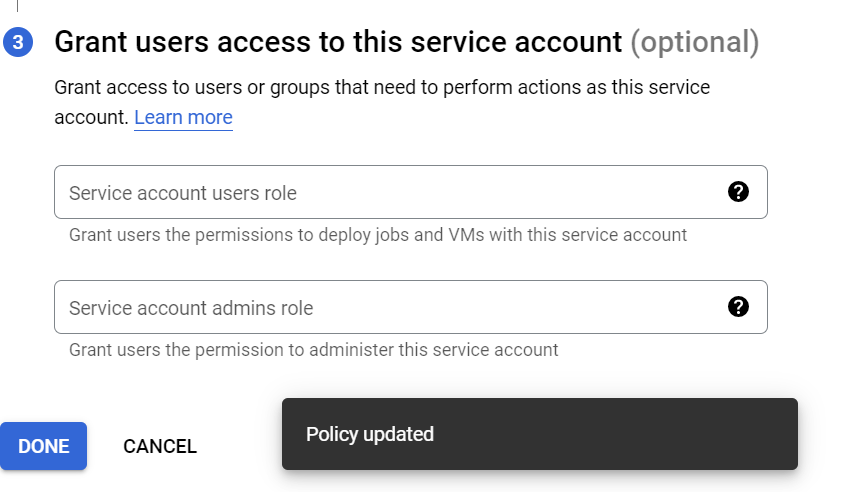Open the Learn more link

(x=183, y=117)
